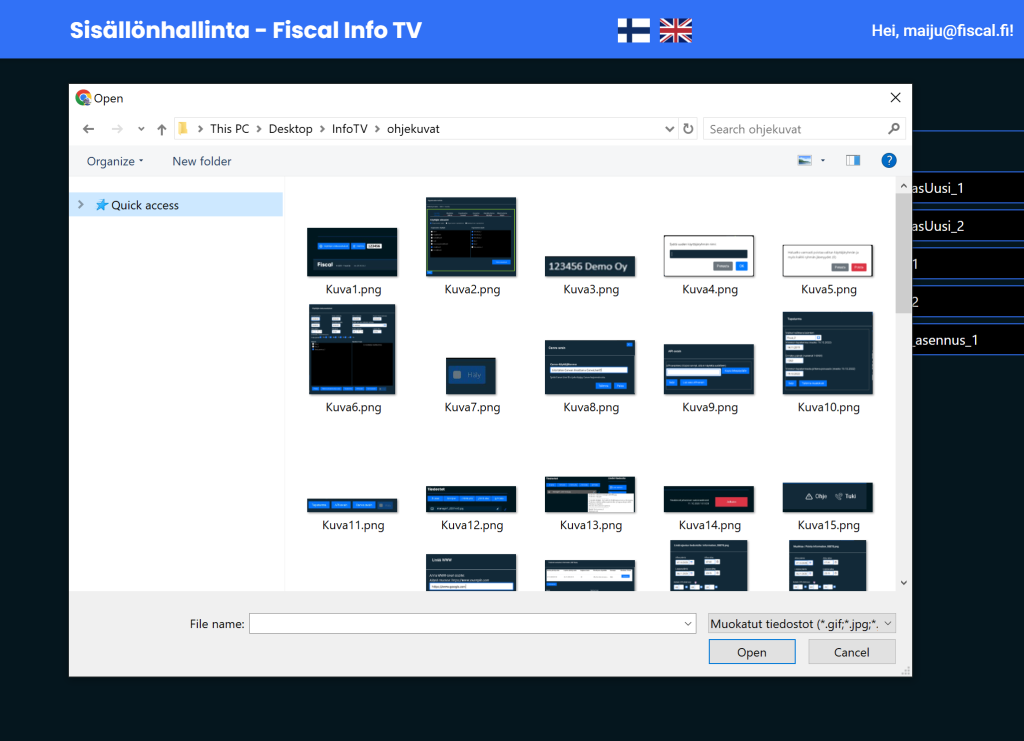The height and width of the screenshot is (741, 1024).
Task: Open the file type filter dropdown
Action: 801,624
